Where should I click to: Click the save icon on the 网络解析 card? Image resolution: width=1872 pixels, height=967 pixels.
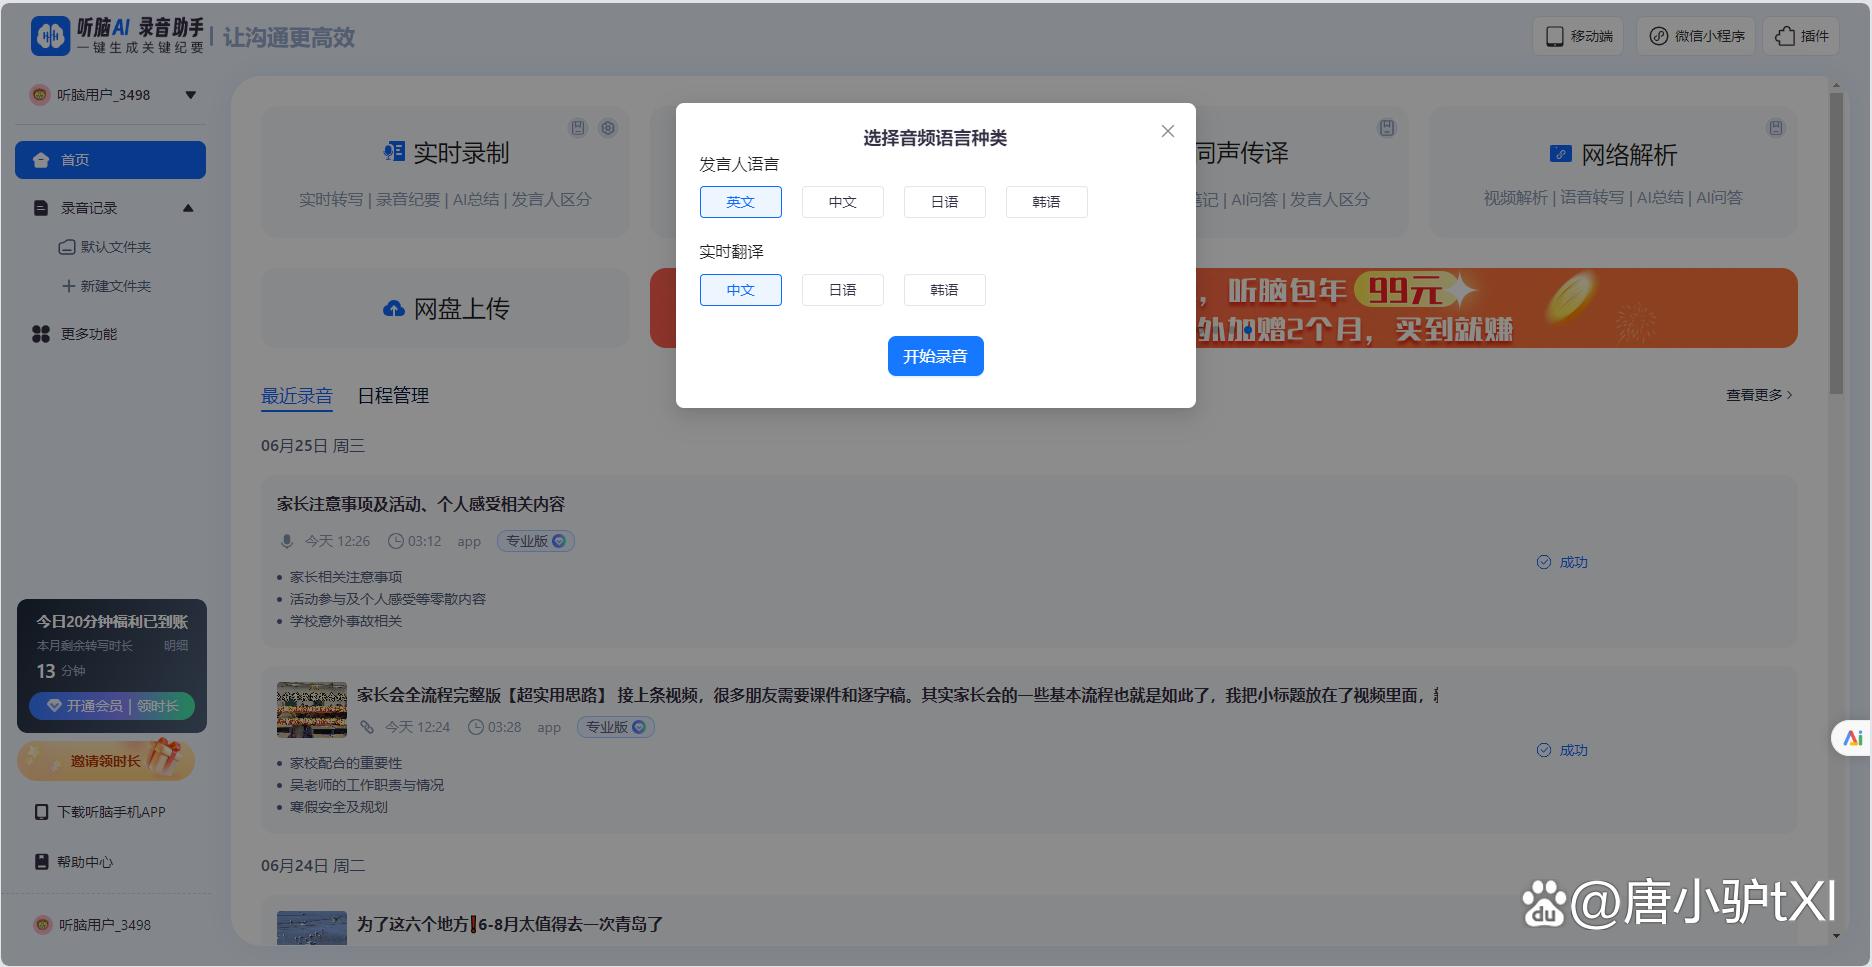[x=1776, y=128]
